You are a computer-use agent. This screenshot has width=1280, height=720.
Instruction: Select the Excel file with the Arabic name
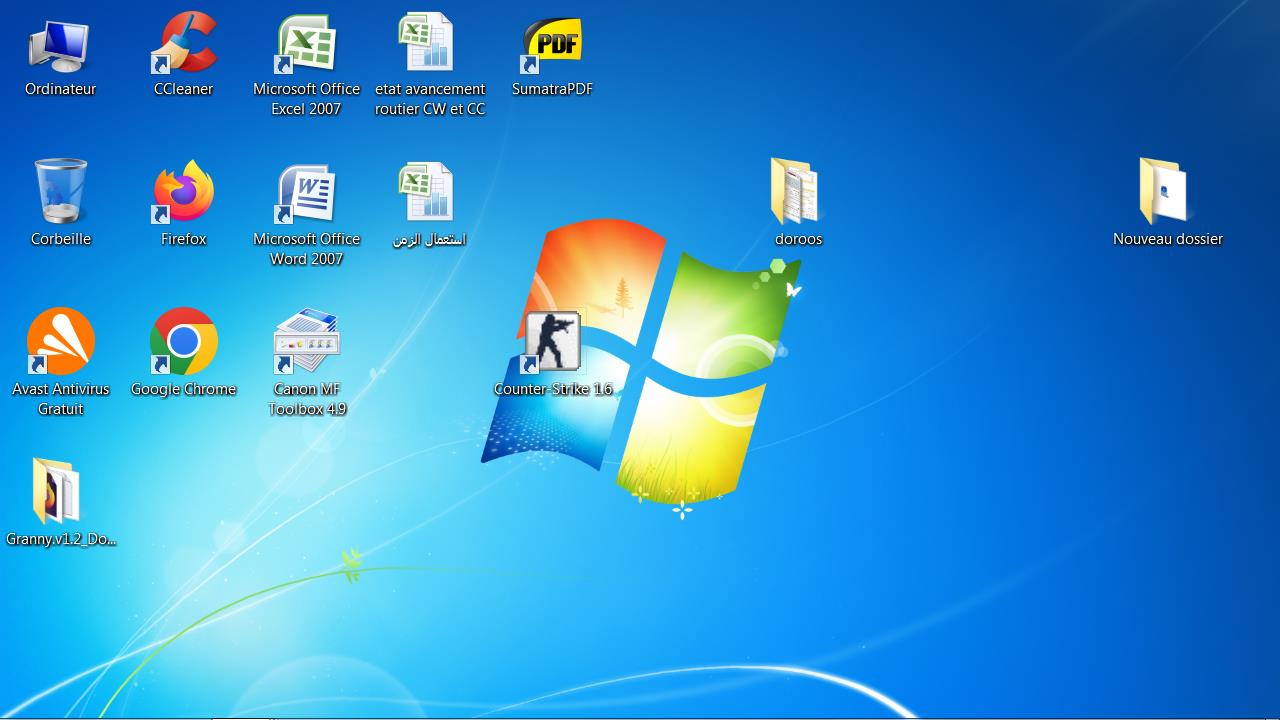pos(429,193)
